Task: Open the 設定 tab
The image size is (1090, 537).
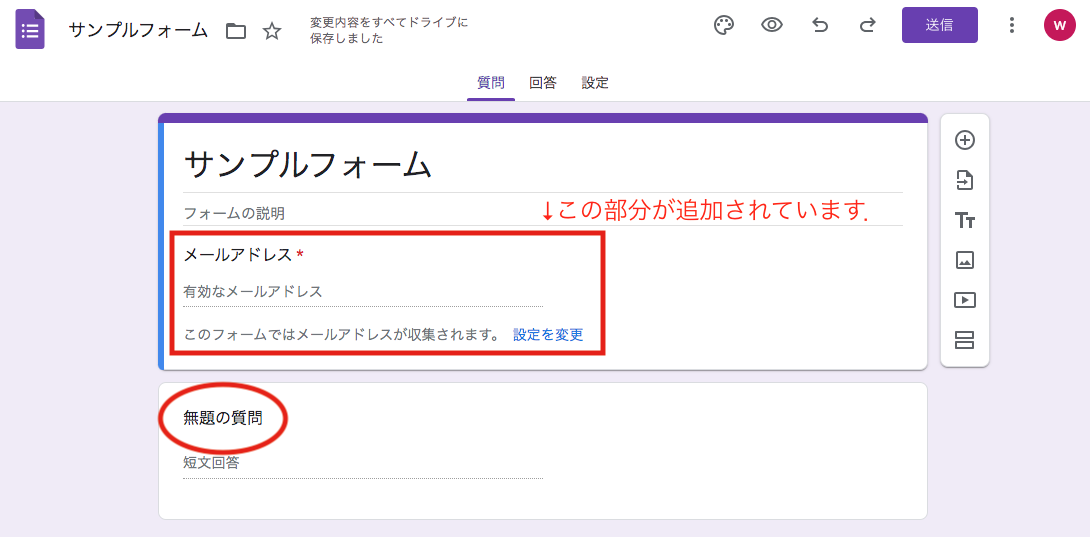Action: [x=595, y=83]
